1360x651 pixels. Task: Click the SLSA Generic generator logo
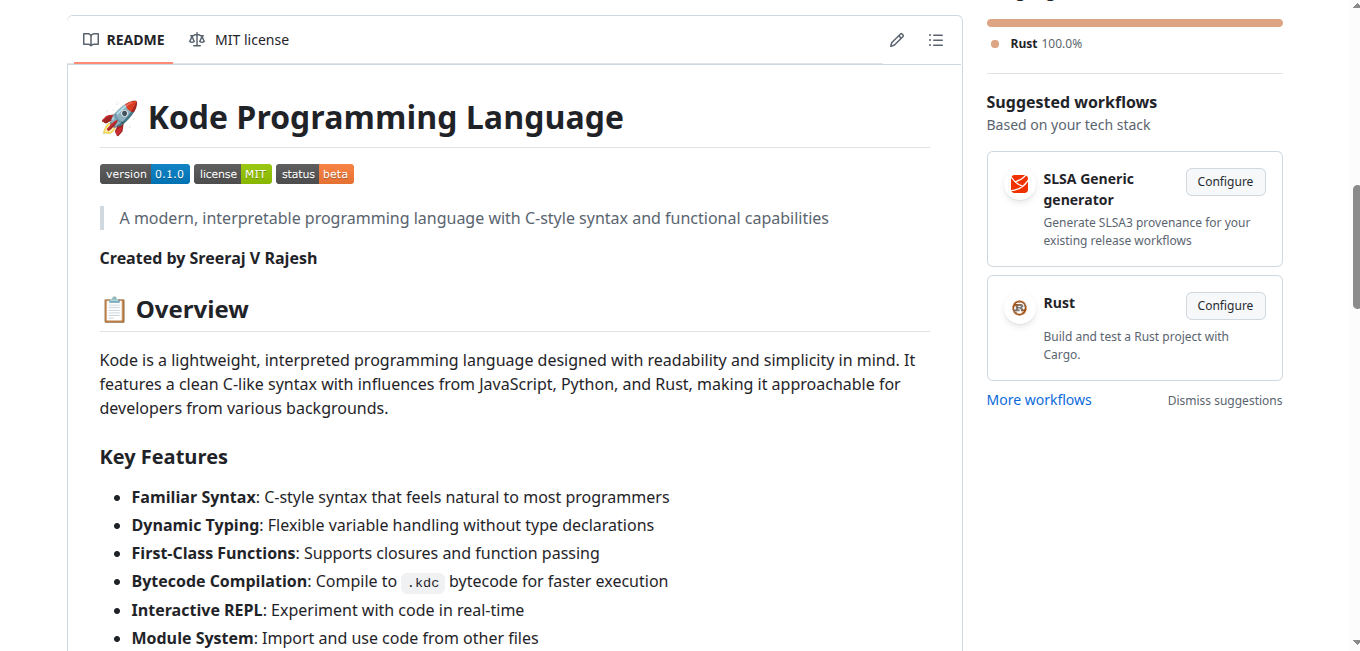click(1019, 184)
